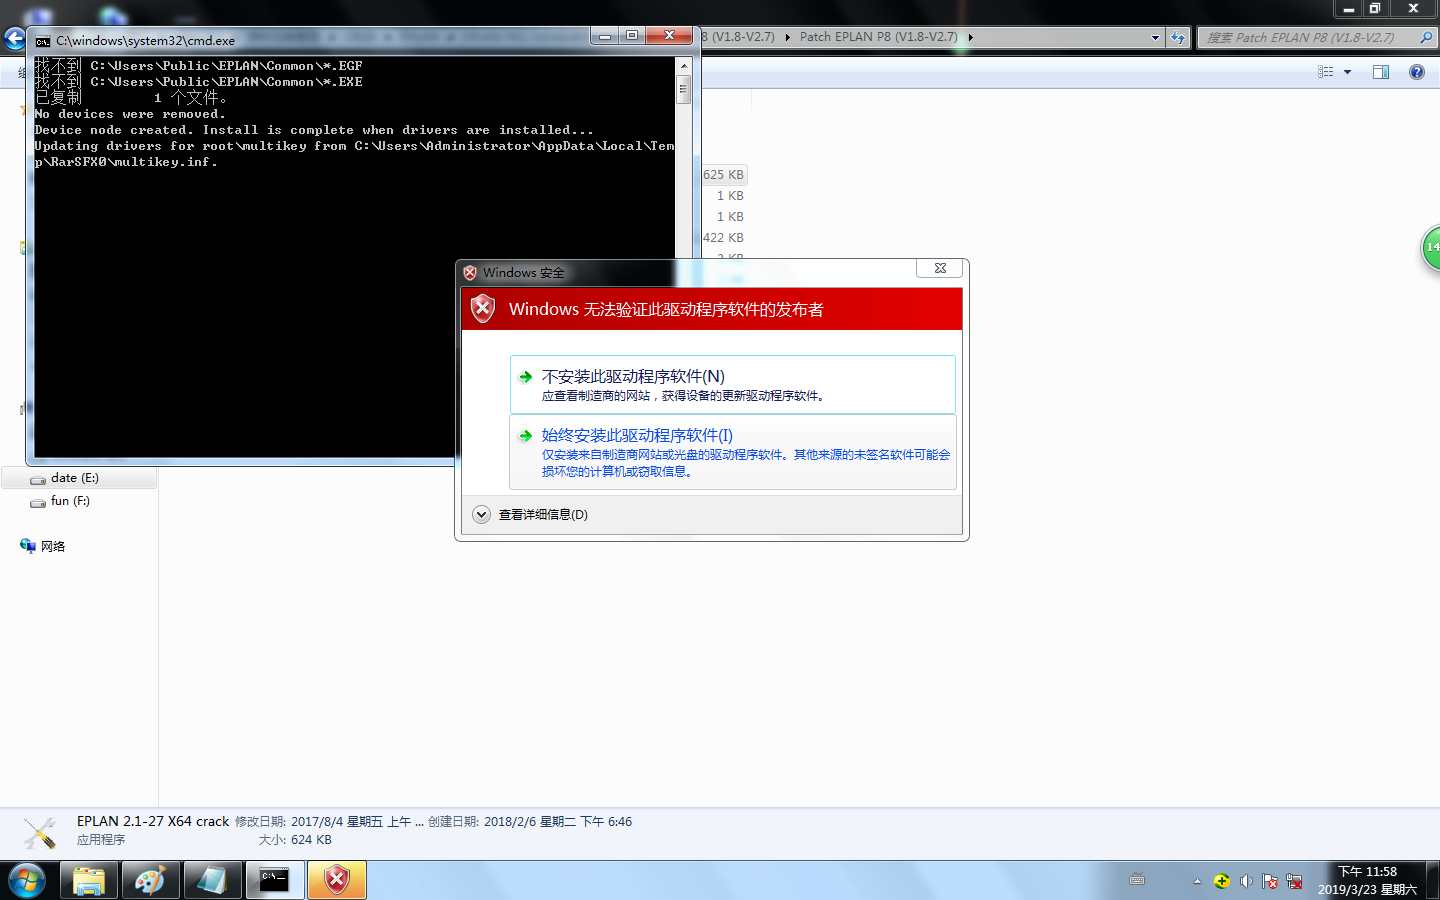Open the view options dropdown arrow
Screen dimensions: 1440x900
[x=1347, y=72]
